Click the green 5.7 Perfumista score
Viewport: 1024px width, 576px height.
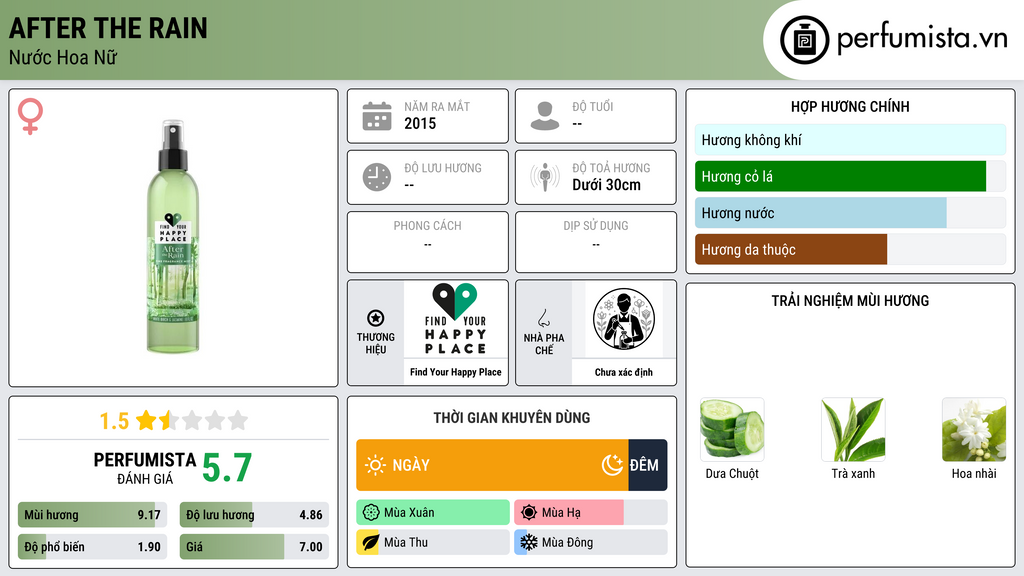(x=227, y=468)
